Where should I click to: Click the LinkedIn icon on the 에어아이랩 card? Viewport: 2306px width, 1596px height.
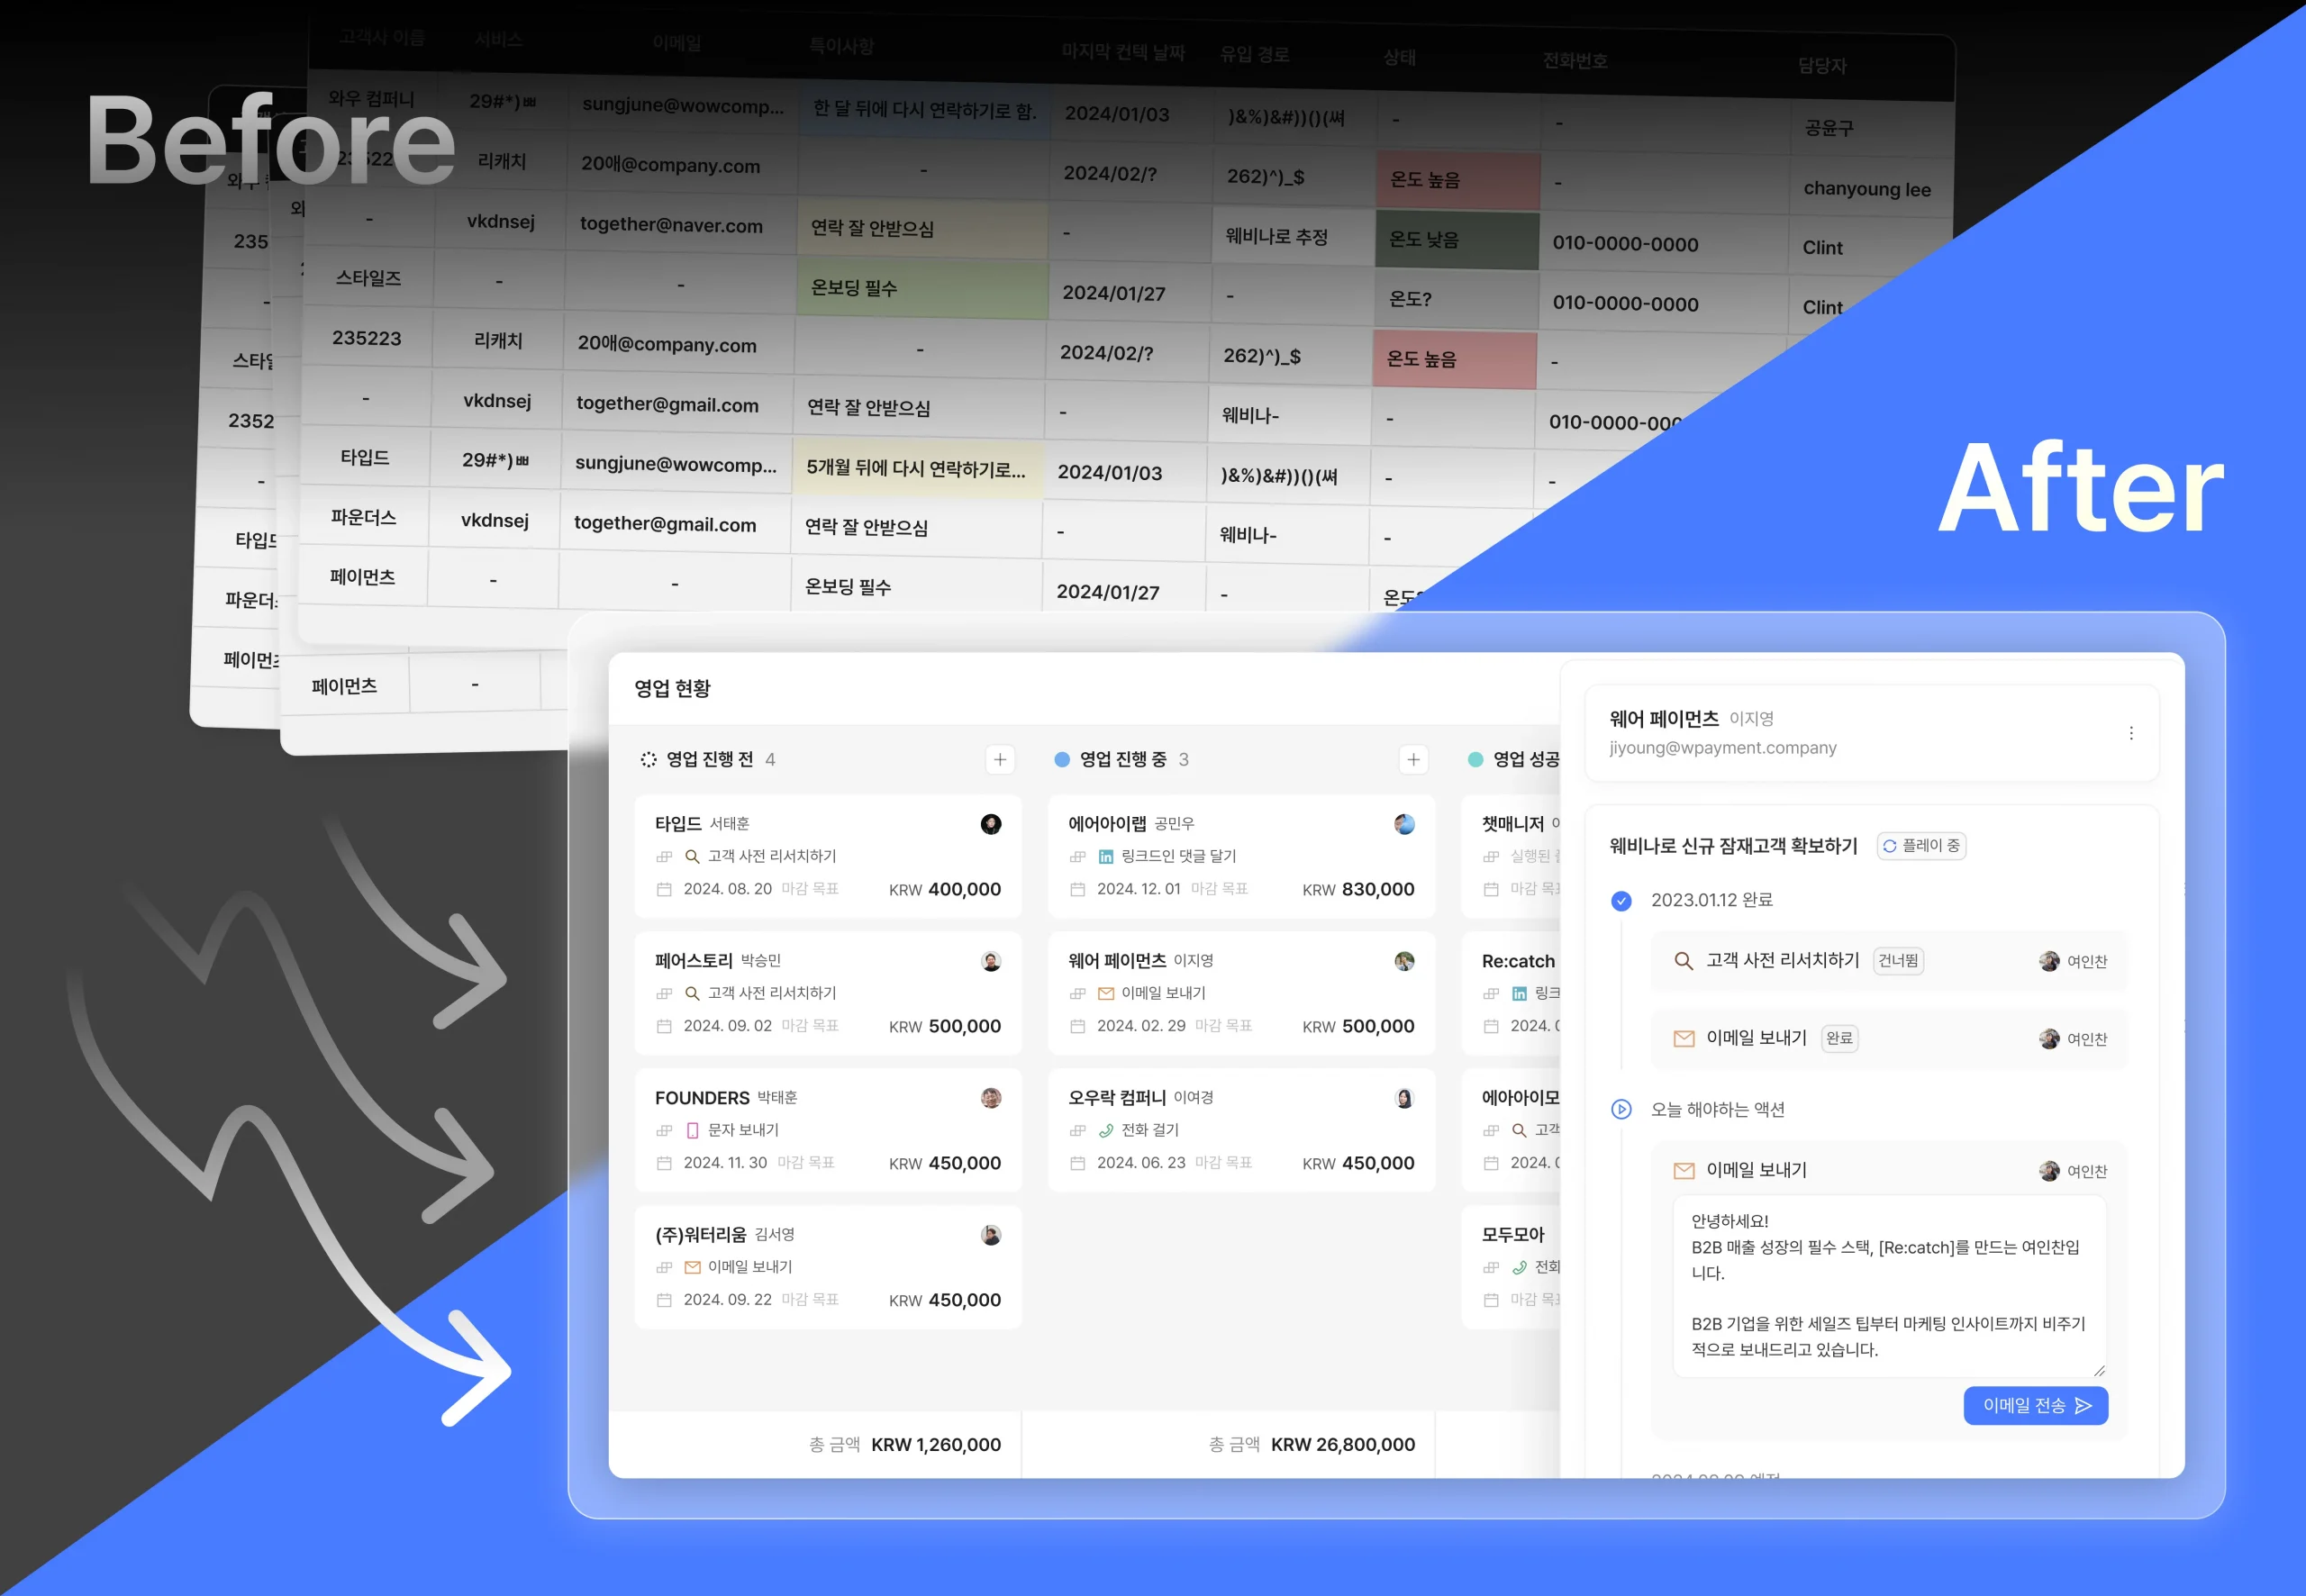1105,856
